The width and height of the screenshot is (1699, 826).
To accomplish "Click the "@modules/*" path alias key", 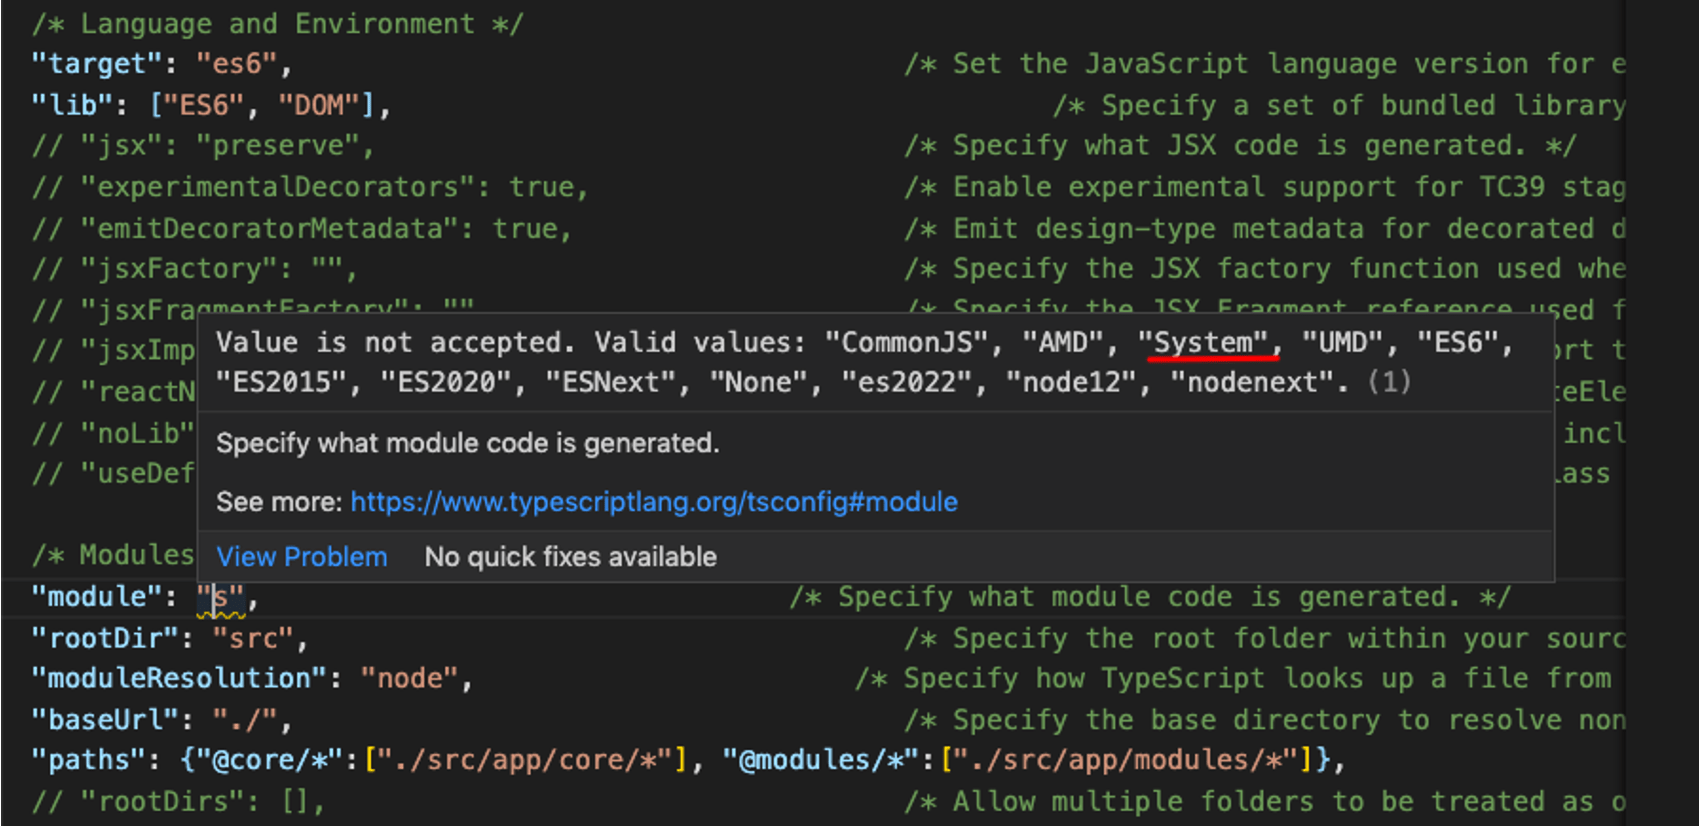I will (820, 760).
